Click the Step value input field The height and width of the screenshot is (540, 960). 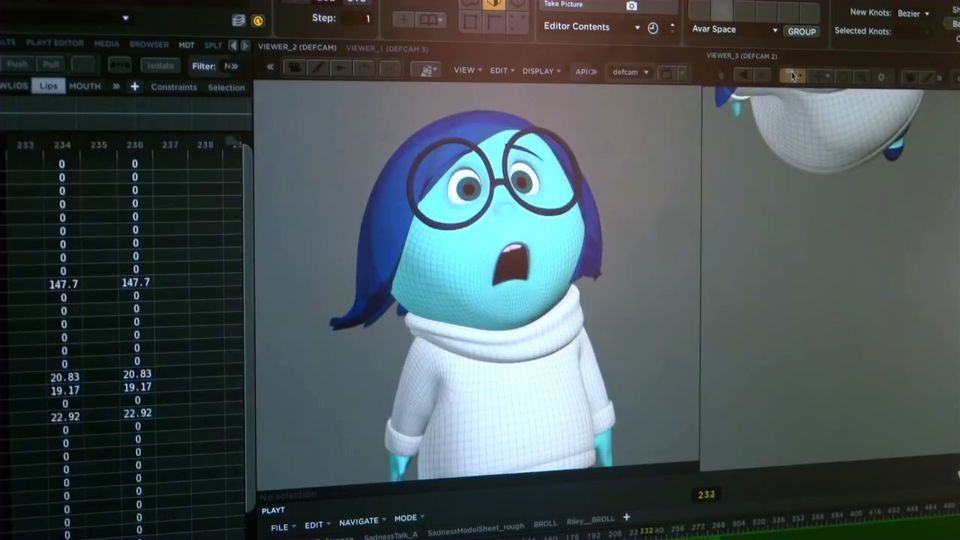(357, 18)
